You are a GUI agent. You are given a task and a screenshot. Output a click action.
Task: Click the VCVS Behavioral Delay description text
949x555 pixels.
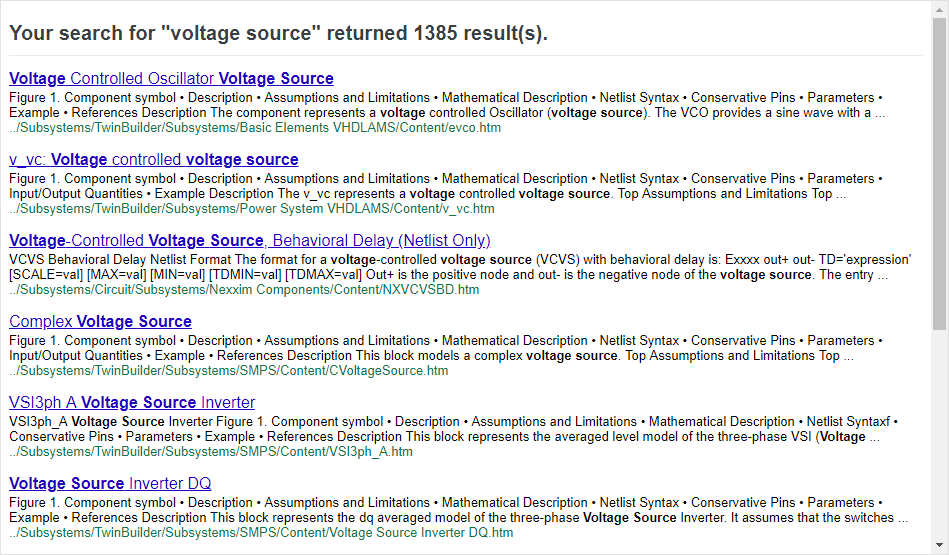pos(460,268)
